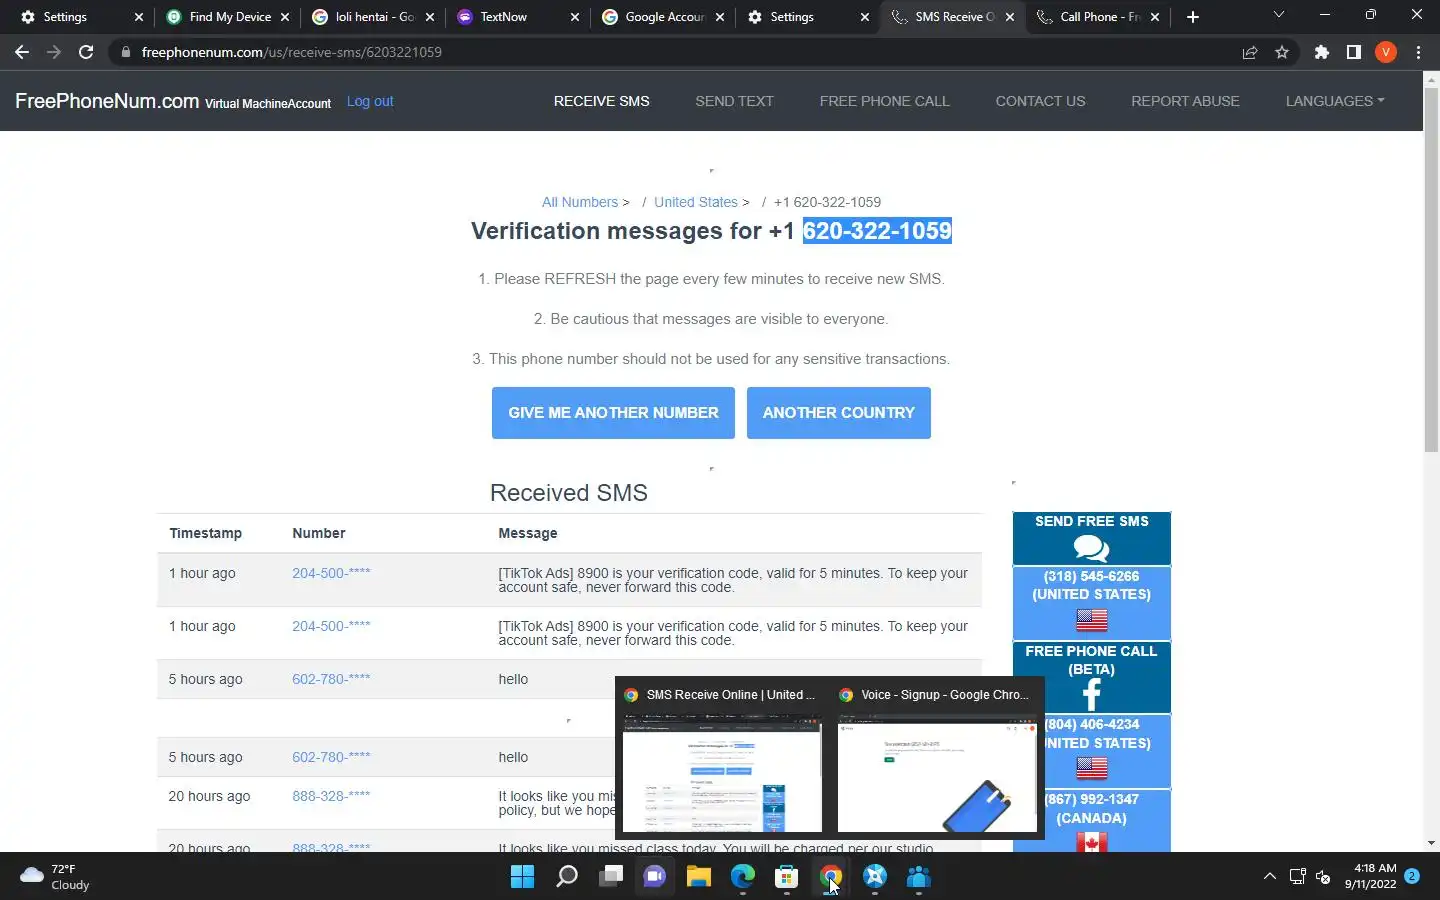Open Microsoft Store from taskbar

786,877
